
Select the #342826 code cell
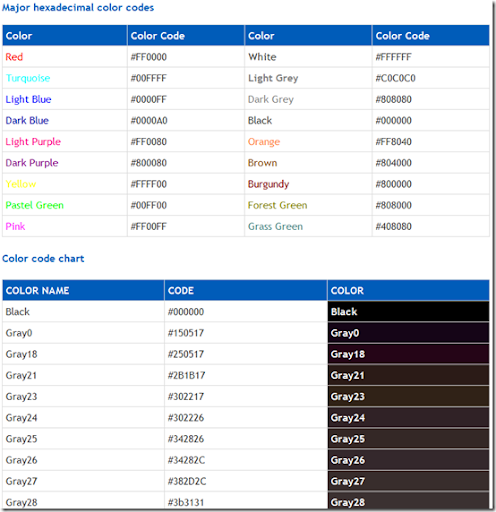click(246, 439)
